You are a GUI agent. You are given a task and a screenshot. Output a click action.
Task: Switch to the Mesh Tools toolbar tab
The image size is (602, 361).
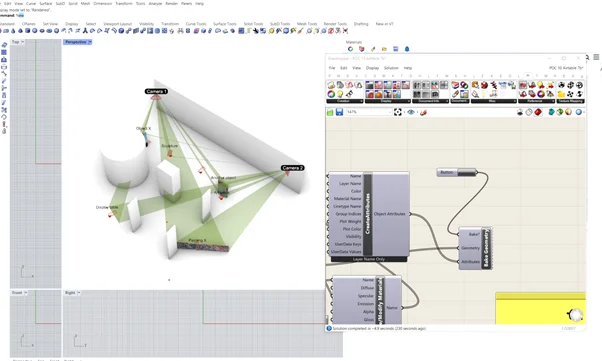point(307,24)
